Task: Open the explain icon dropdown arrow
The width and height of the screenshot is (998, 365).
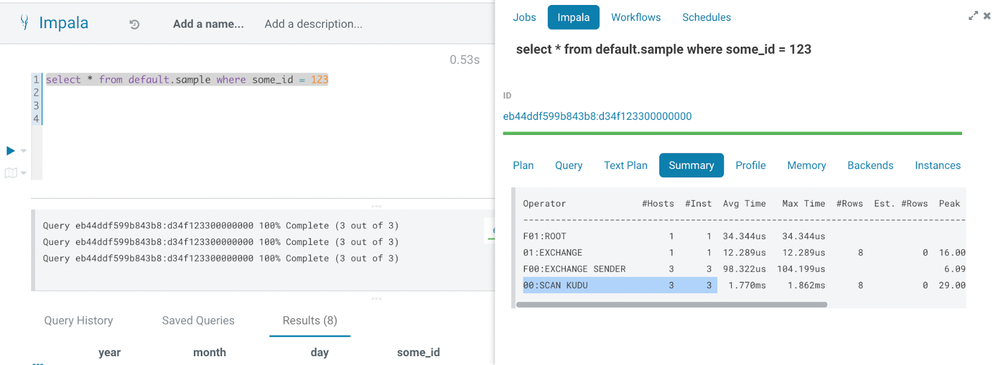Action: coord(24,173)
